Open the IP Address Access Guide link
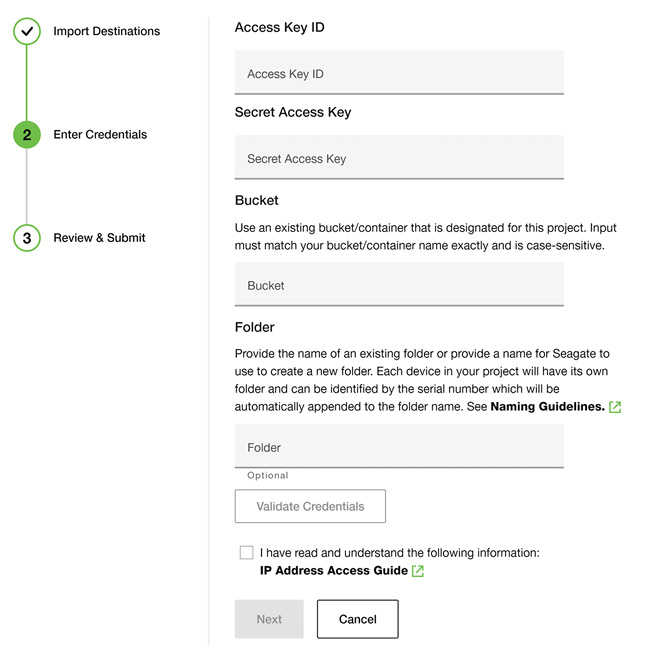 (x=333, y=571)
